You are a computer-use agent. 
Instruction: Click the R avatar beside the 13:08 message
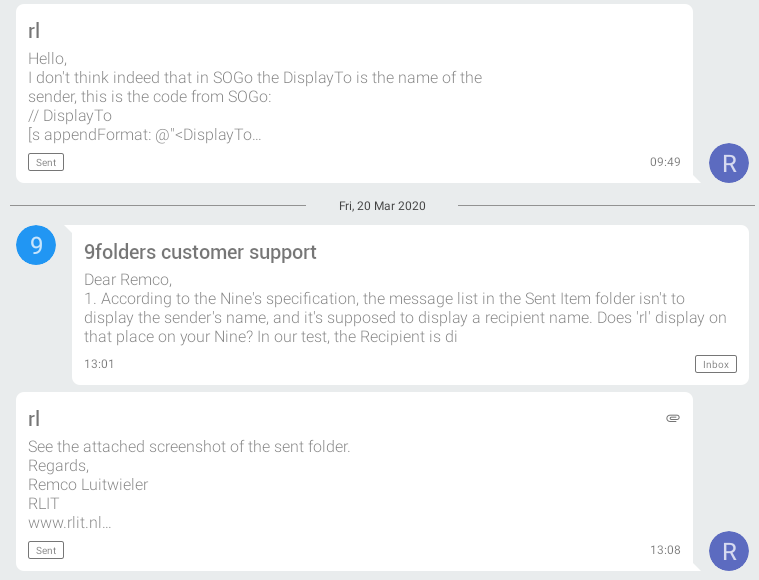[x=729, y=551]
